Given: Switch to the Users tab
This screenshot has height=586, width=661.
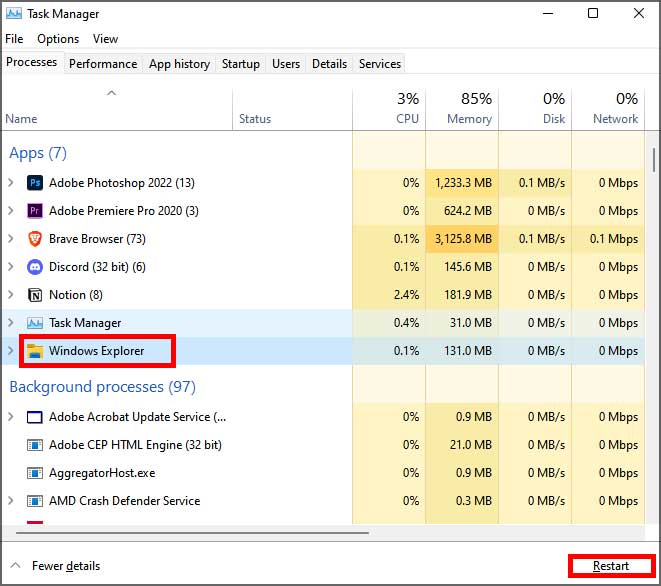Looking at the screenshot, I should point(286,64).
